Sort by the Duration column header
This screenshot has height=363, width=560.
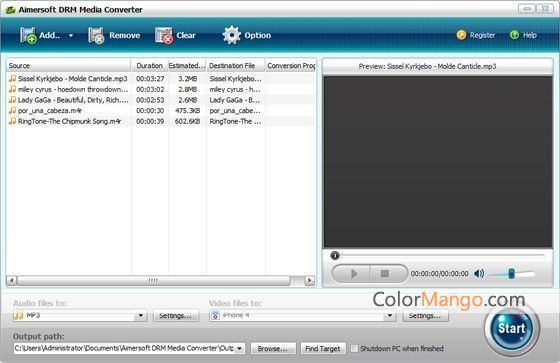point(150,65)
